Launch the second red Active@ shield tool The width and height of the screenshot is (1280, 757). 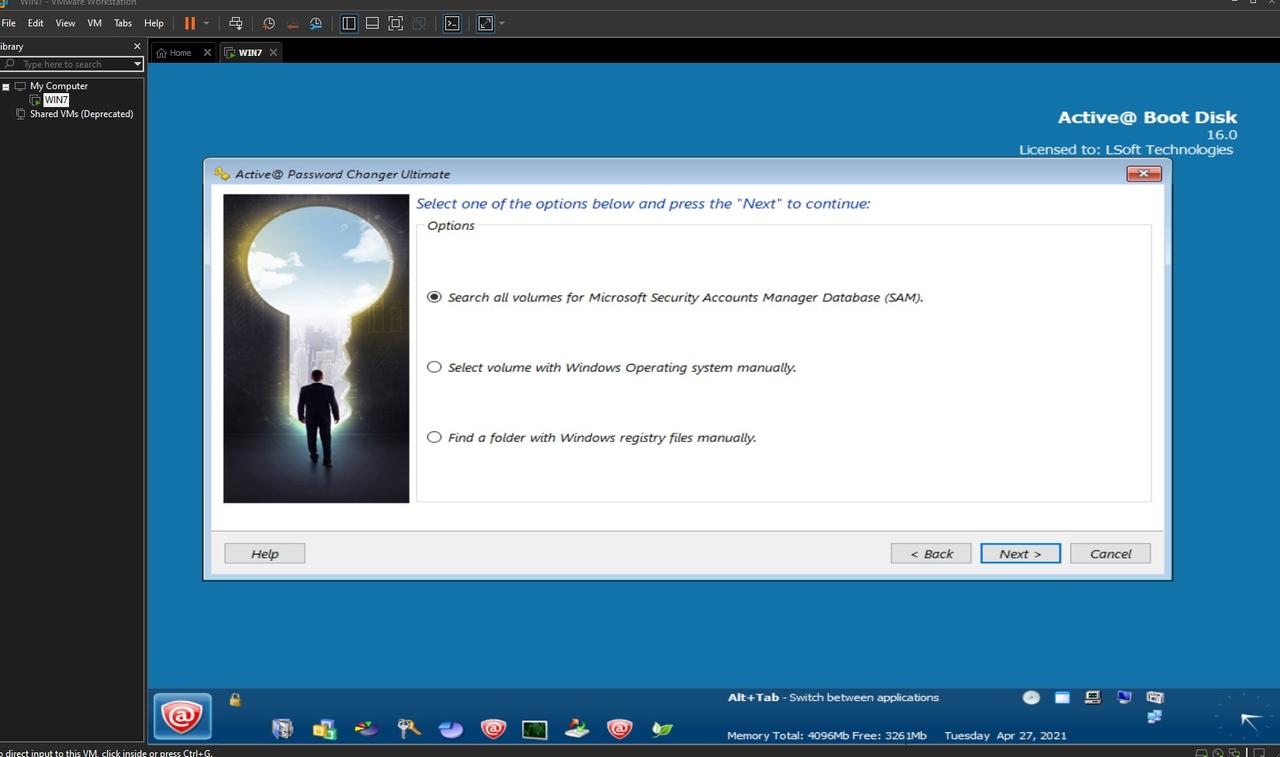620,729
